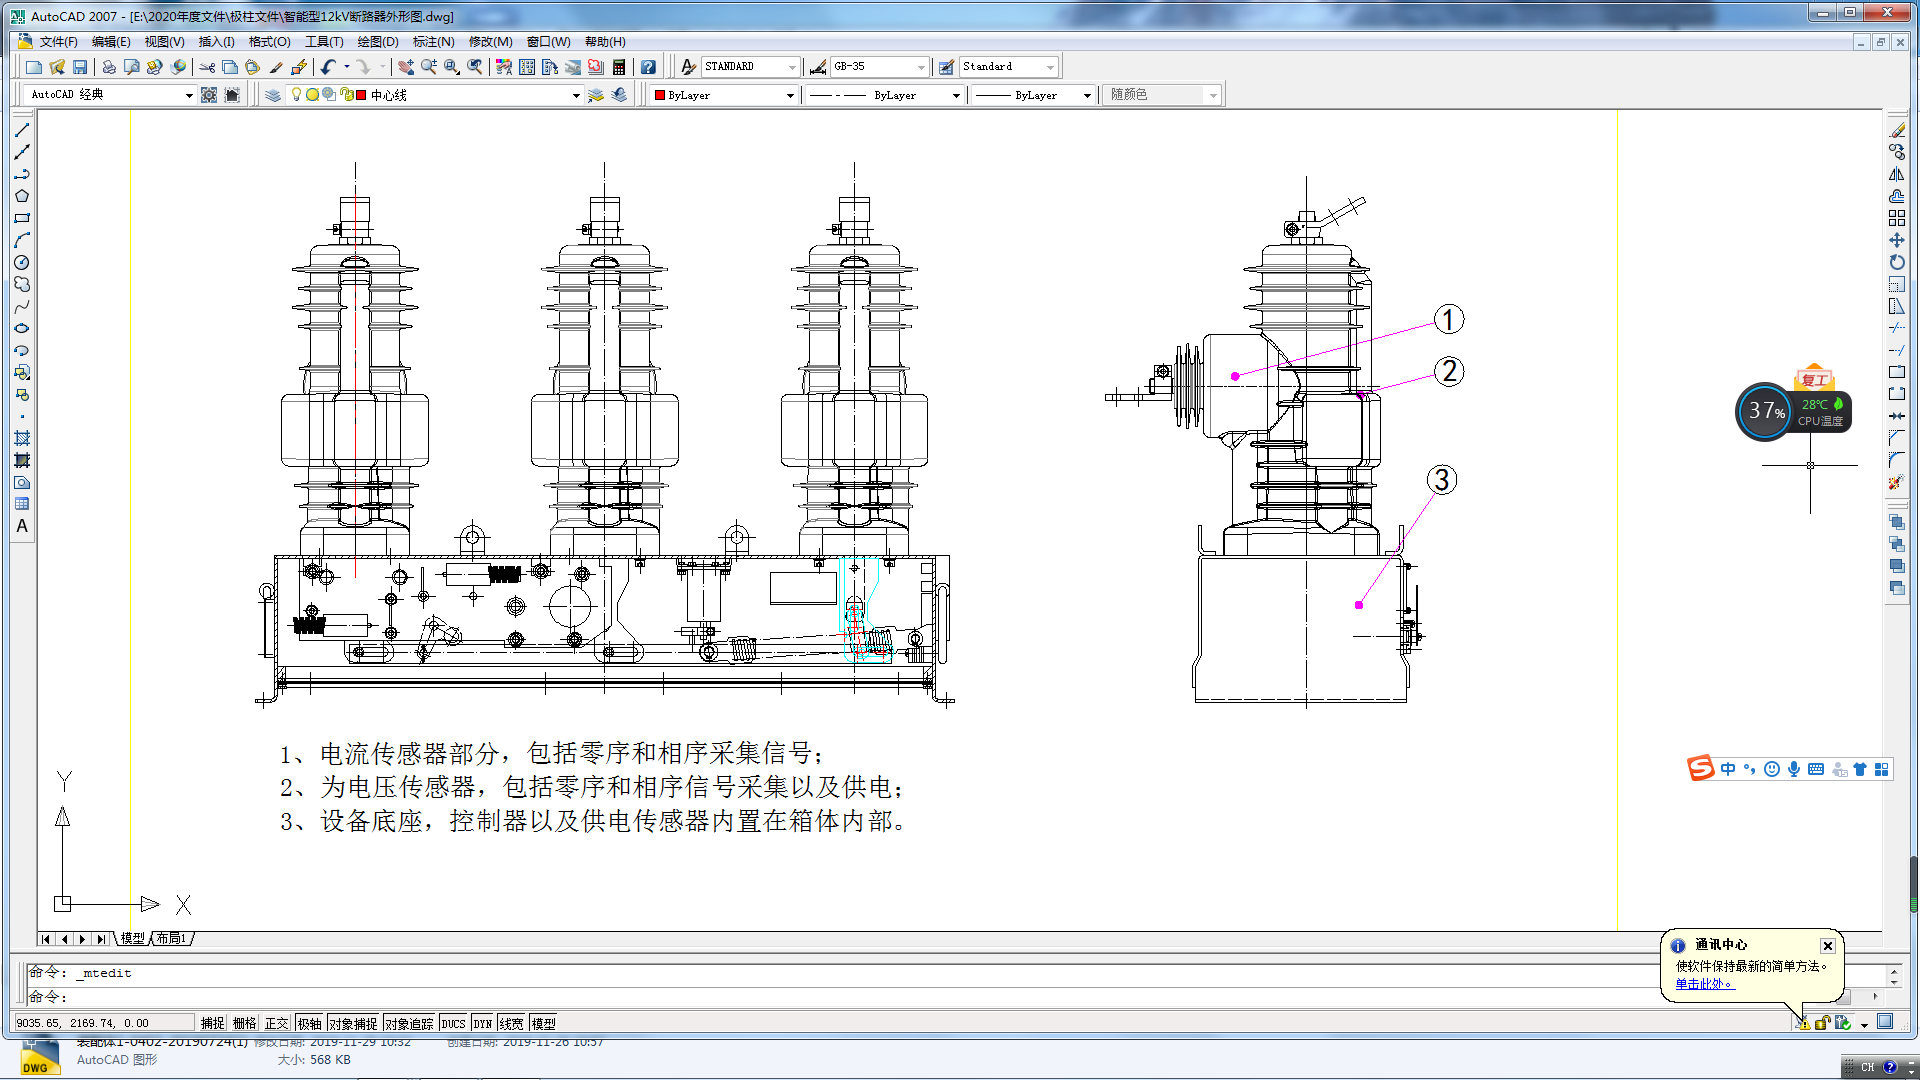Image resolution: width=1920 pixels, height=1080 pixels.
Task: Select the Pan realtime hand tool
Action: (406, 67)
